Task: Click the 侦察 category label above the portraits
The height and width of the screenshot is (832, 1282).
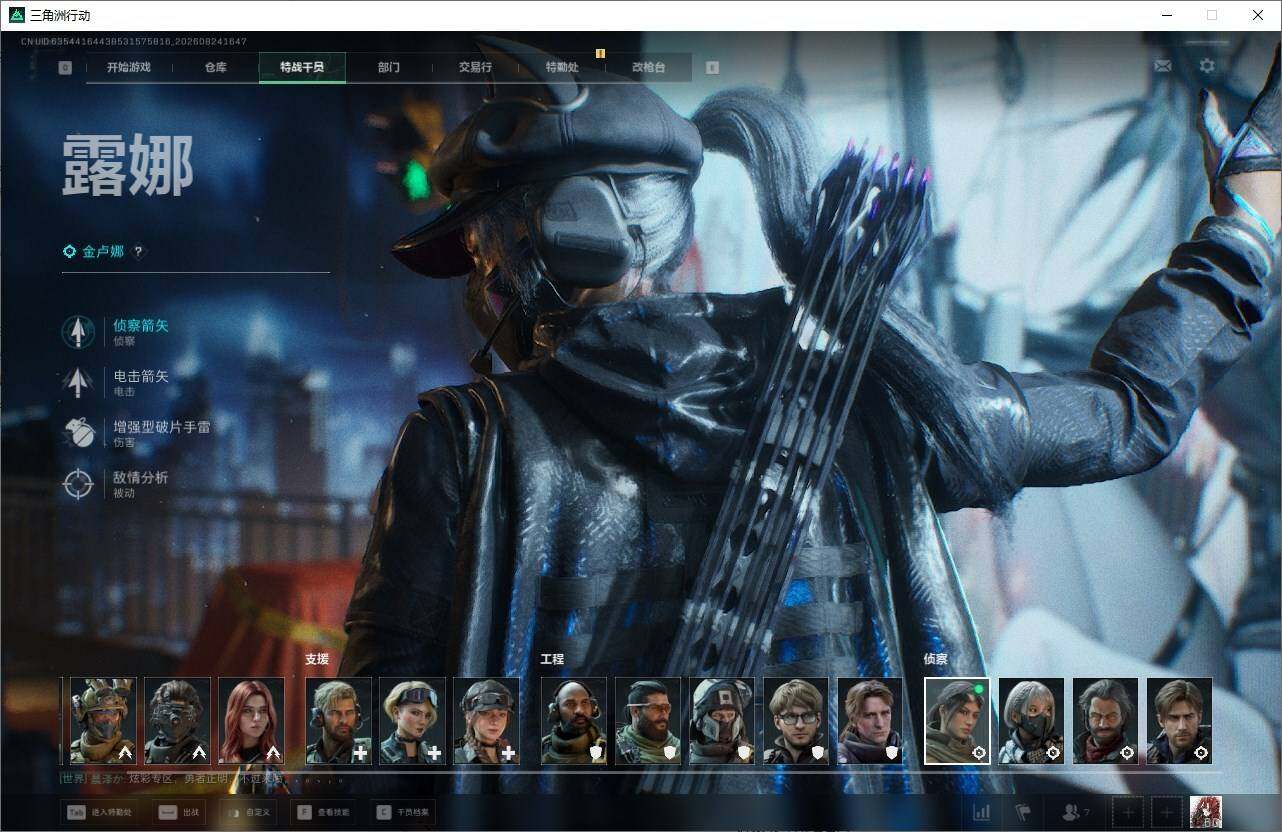Action: click(x=936, y=659)
